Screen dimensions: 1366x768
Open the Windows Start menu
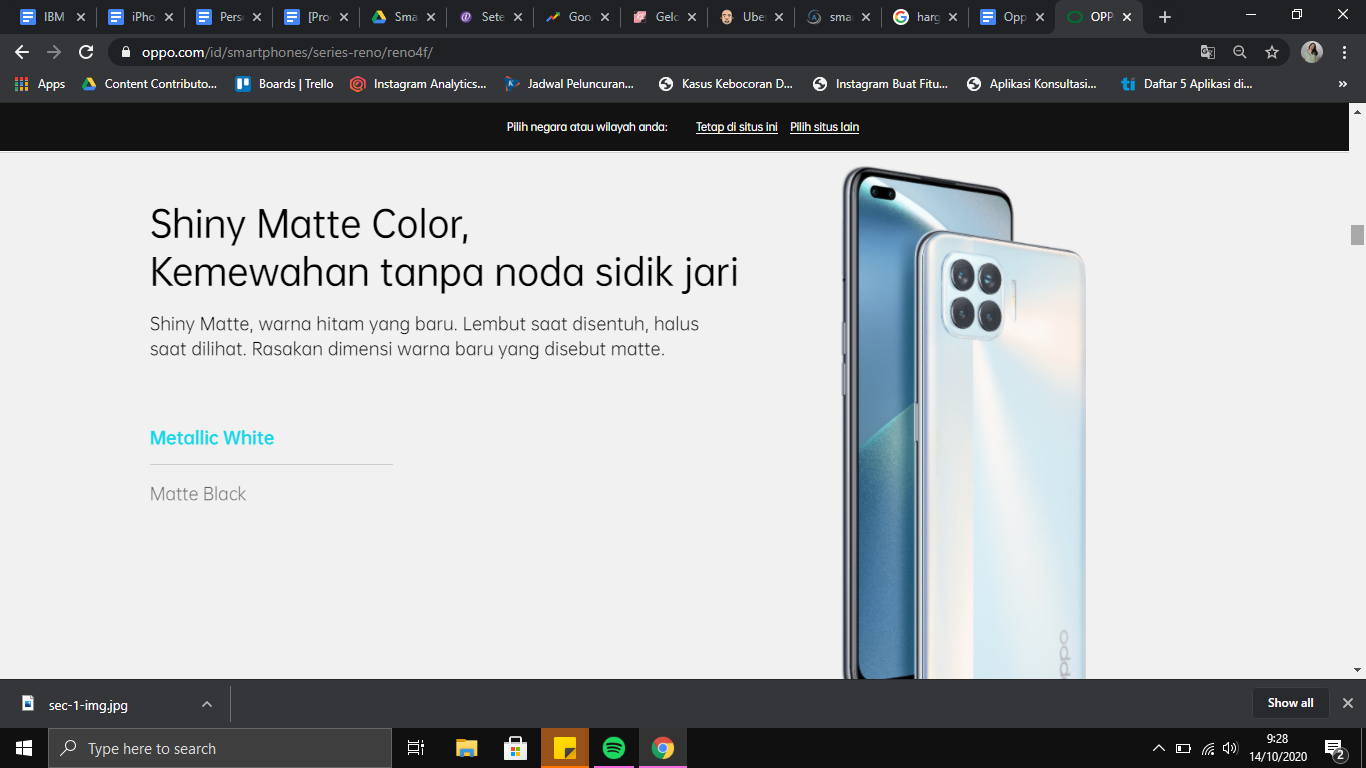tap(24, 748)
